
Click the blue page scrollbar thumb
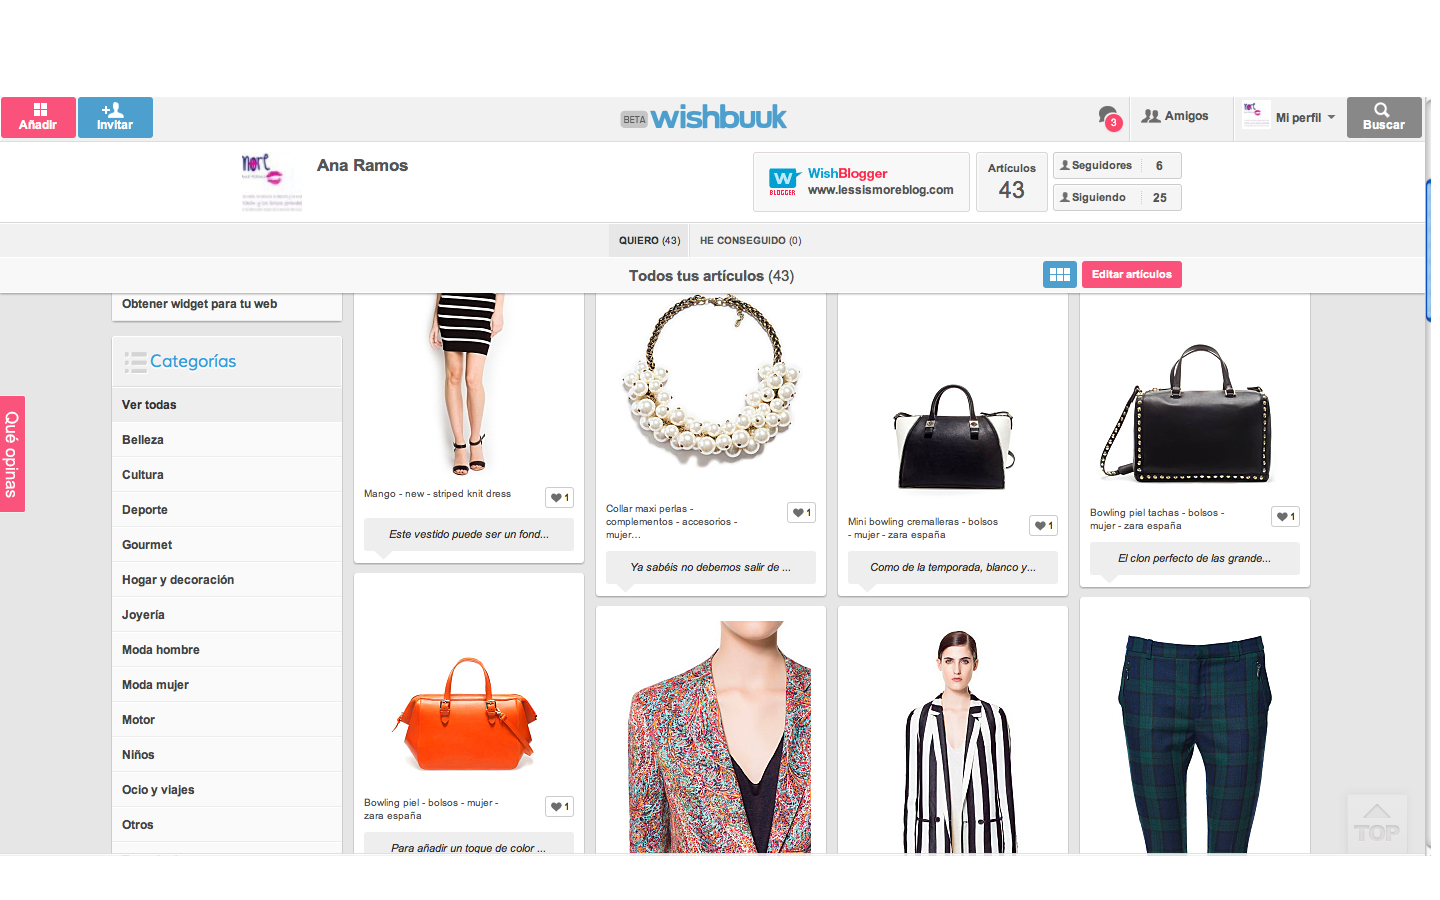click(1428, 249)
